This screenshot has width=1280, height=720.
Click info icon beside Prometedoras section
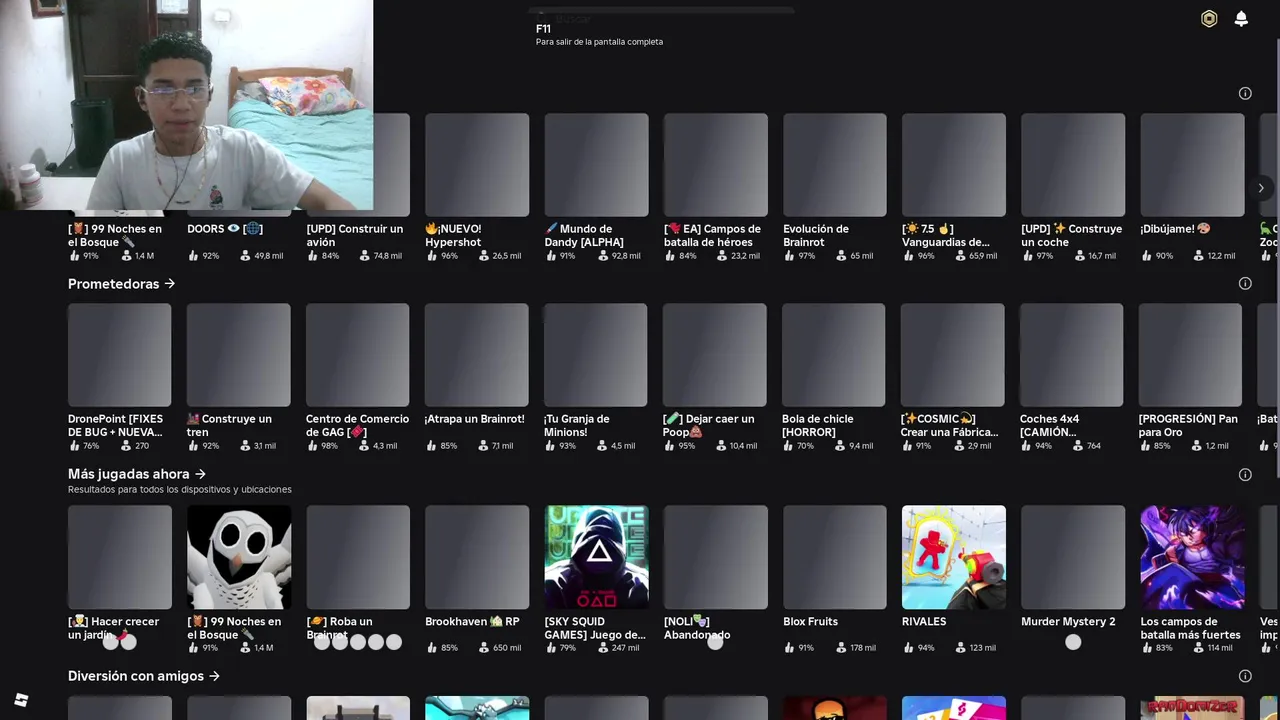point(1245,283)
